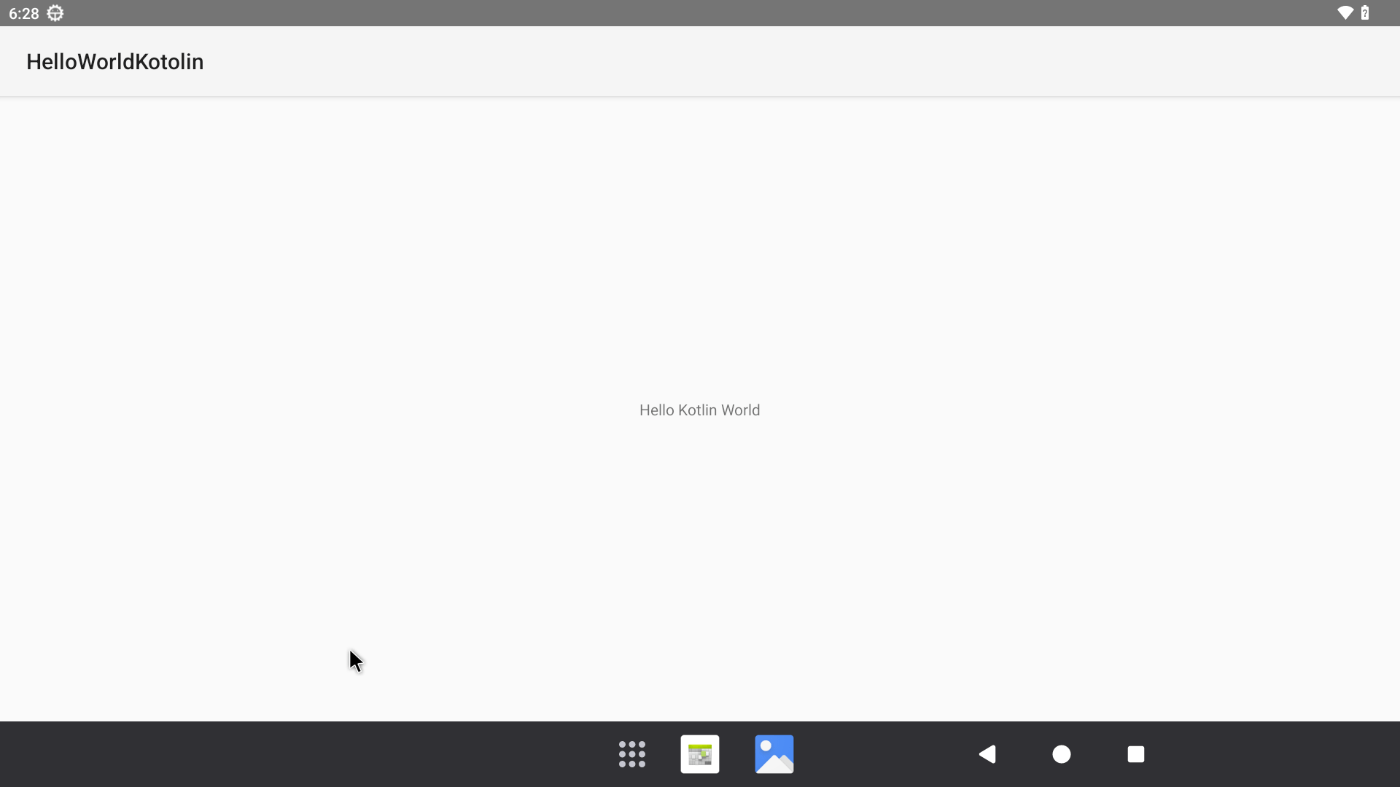Tap the Back navigation triangle
The width and height of the screenshot is (1400, 787).
(x=987, y=754)
